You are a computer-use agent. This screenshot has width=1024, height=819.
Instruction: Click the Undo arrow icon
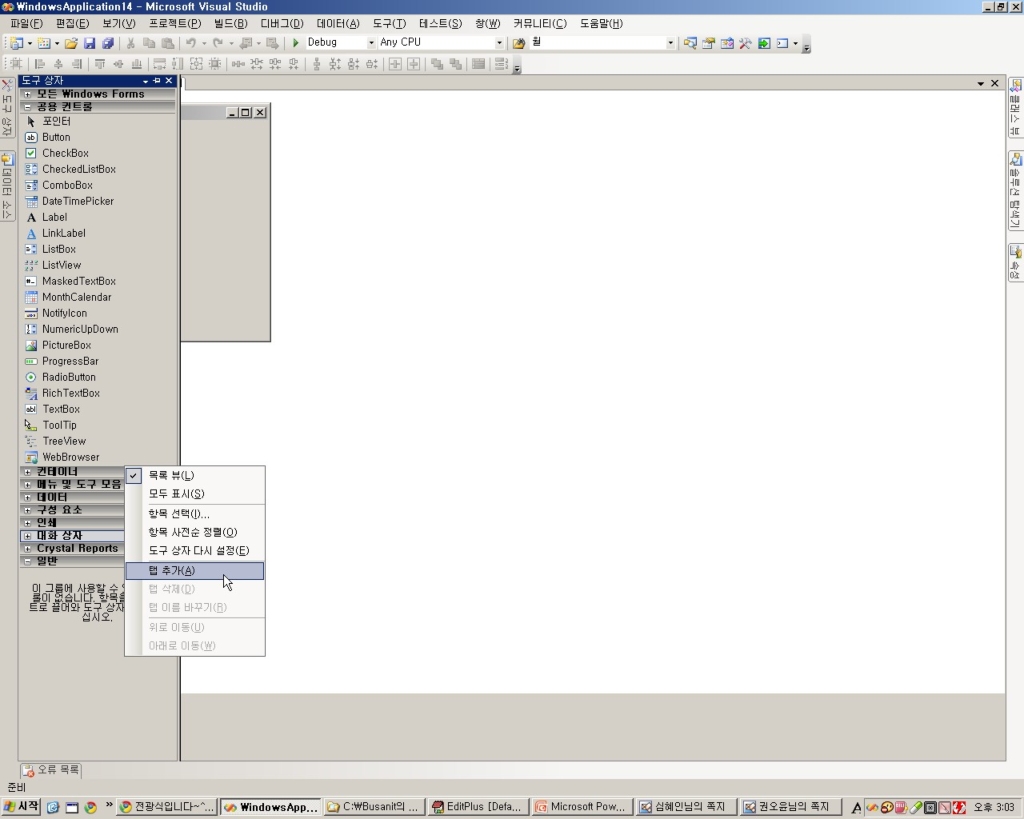(191, 43)
